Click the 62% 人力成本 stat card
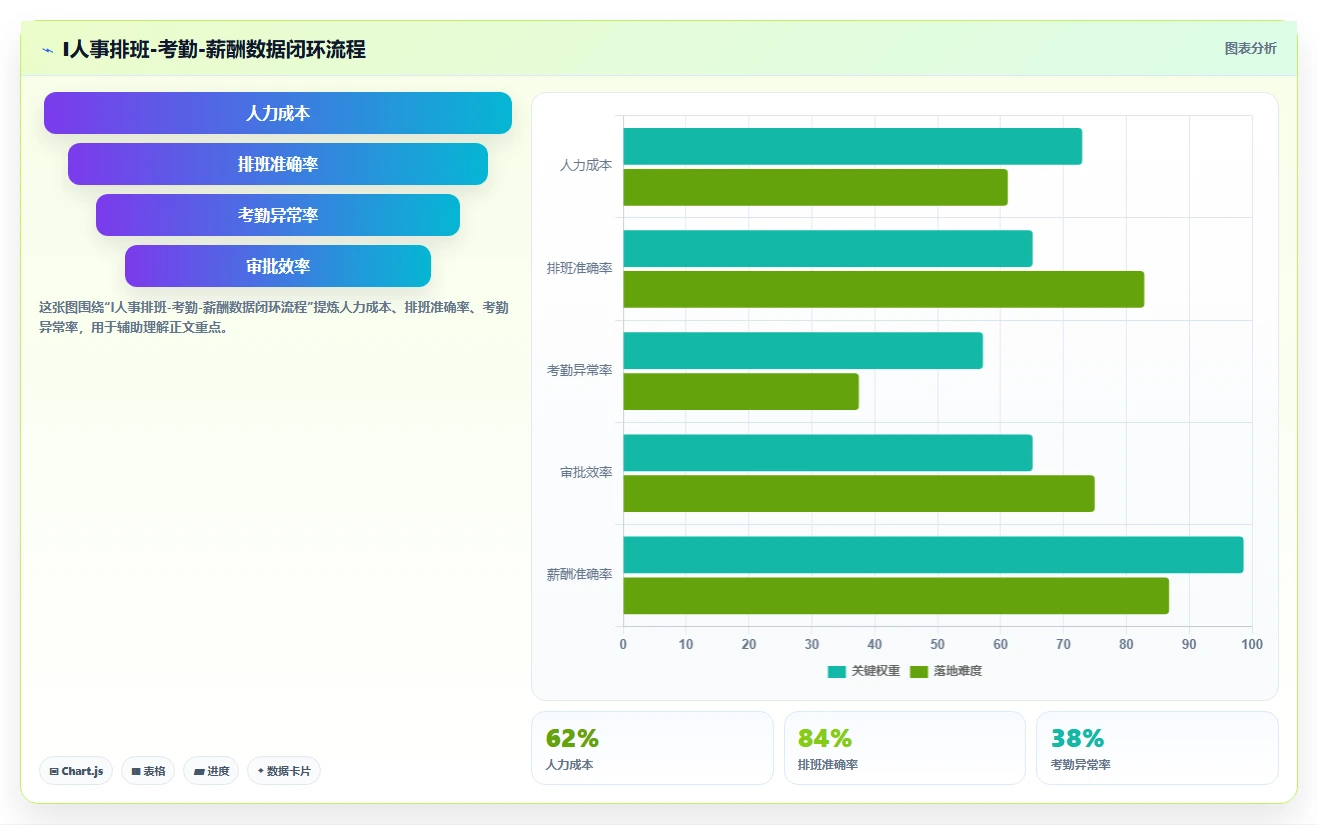The image size is (1318, 825). (x=652, y=748)
